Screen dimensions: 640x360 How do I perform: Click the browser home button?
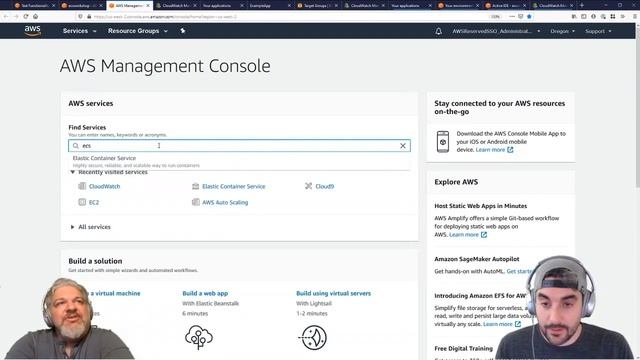point(36,16)
